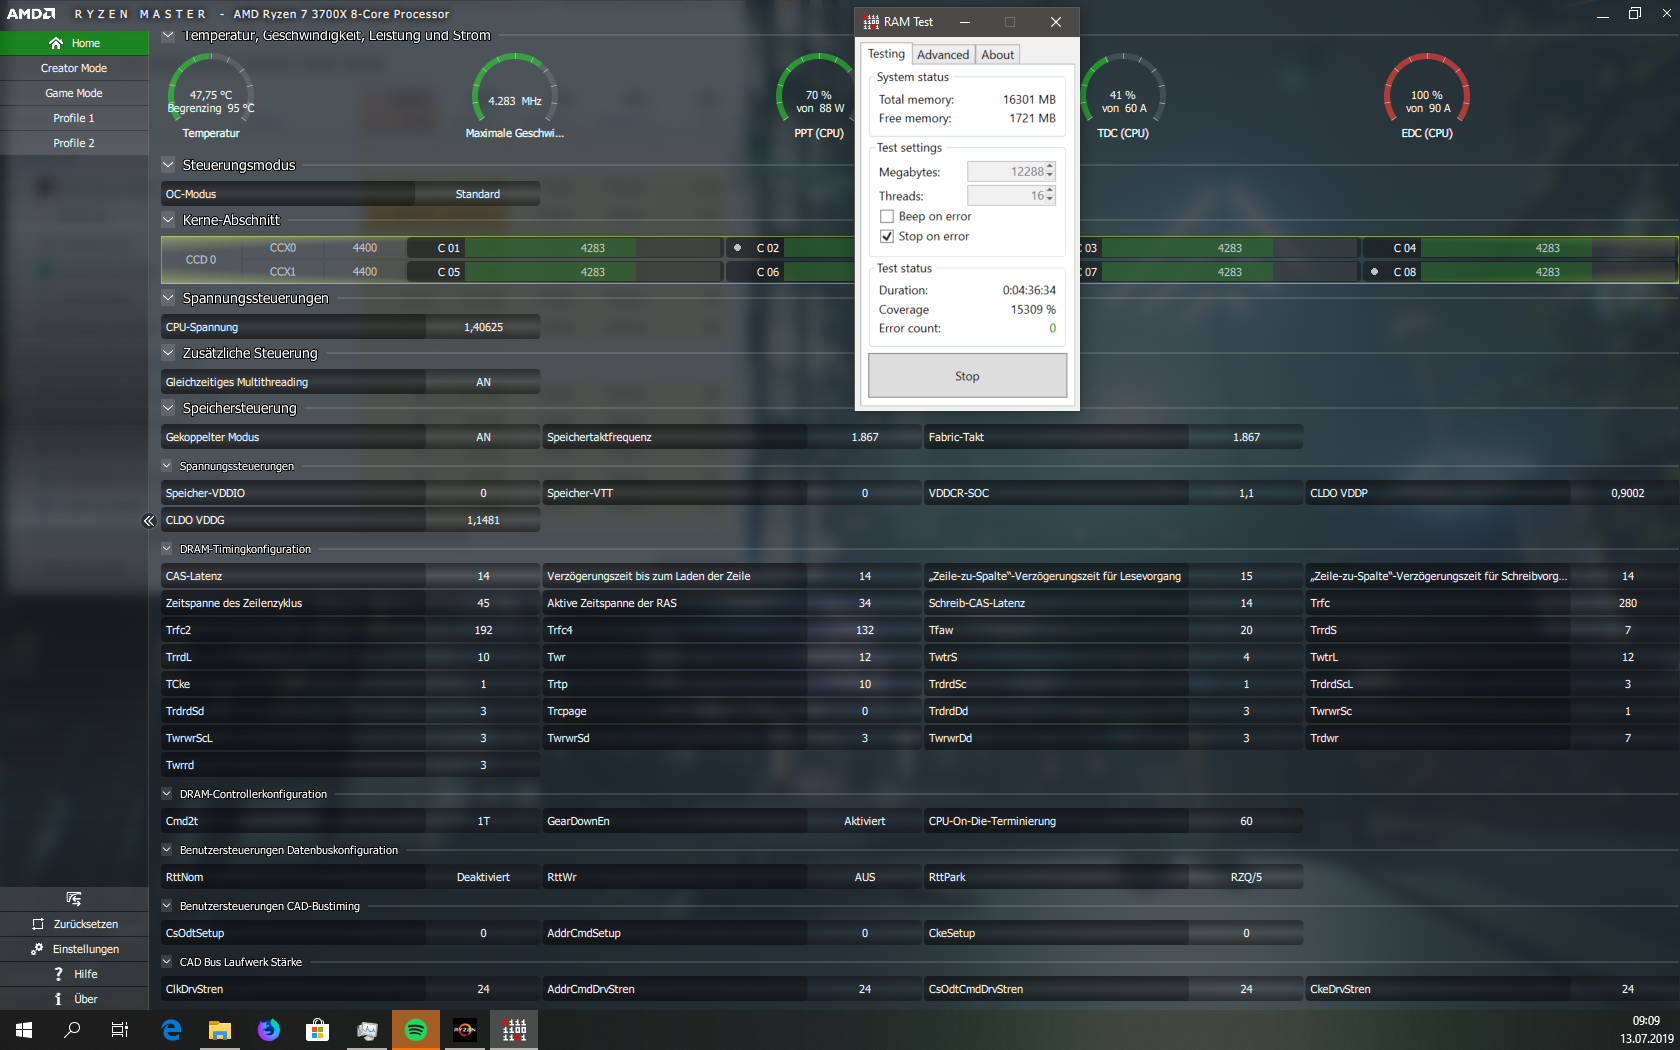Open the Windows Start menu
The height and width of the screenshot is (1050, 1680).
24,1030
